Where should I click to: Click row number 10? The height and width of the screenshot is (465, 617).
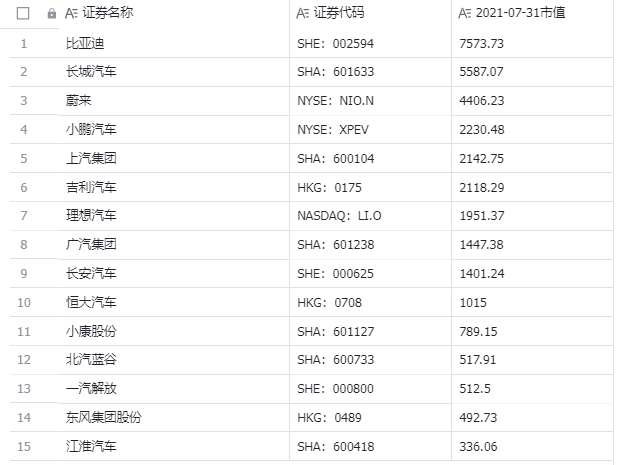coord(24,302)
